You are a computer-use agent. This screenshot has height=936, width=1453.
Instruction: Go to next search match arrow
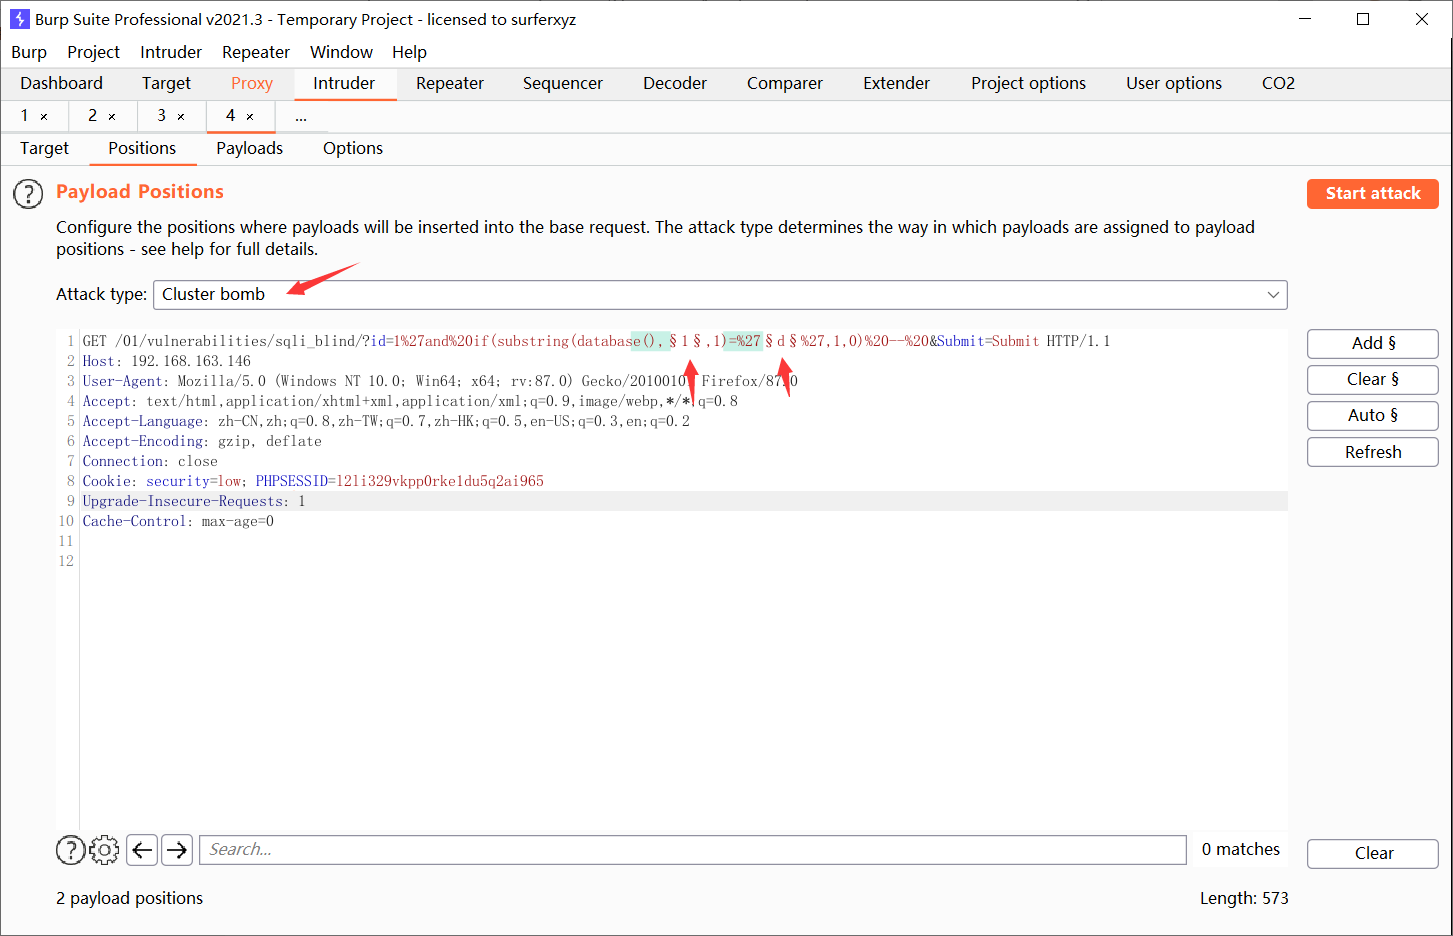[x=177, y=850]
